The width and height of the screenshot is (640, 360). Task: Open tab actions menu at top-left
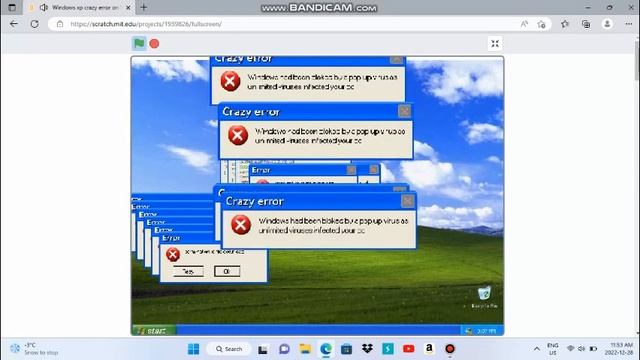click(12, 7)
